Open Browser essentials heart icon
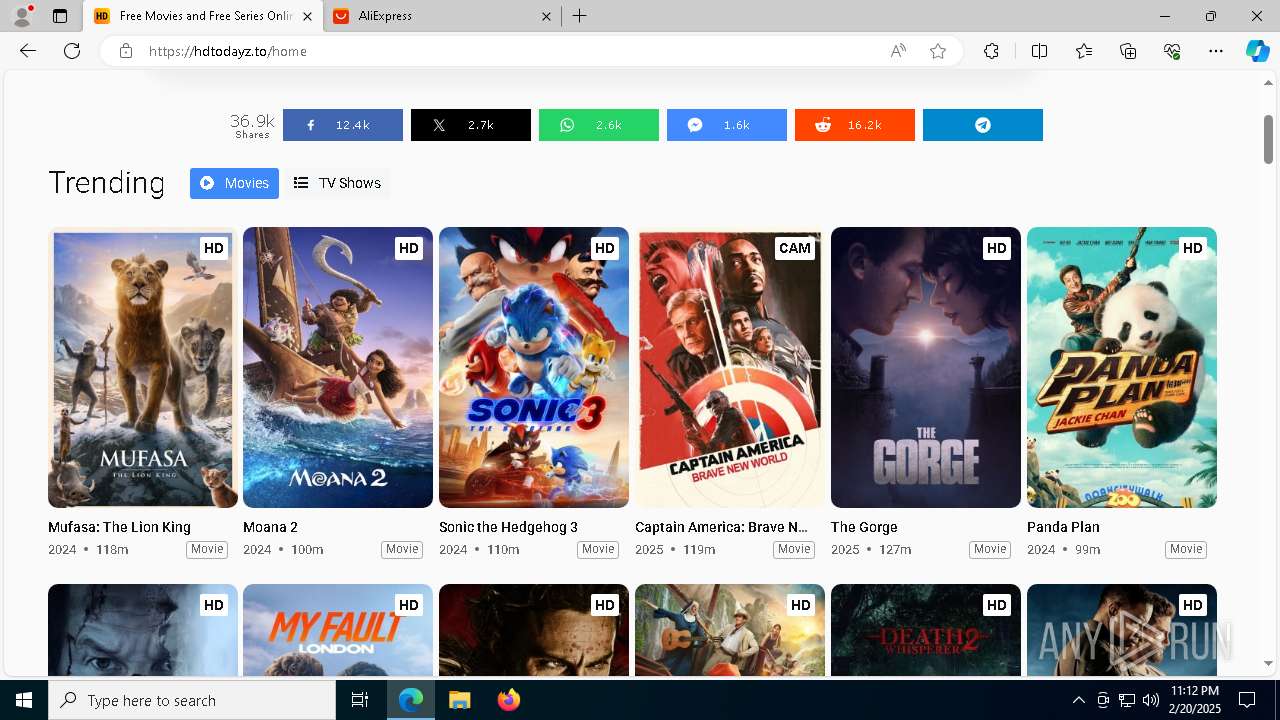 click(1172, 51)
